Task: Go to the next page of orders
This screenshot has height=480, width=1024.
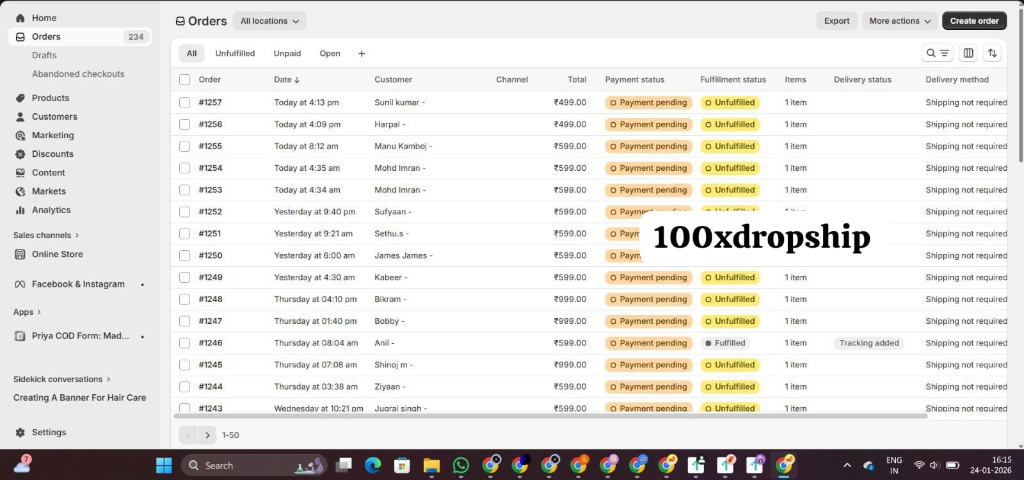Action: [x=208, y=435]
